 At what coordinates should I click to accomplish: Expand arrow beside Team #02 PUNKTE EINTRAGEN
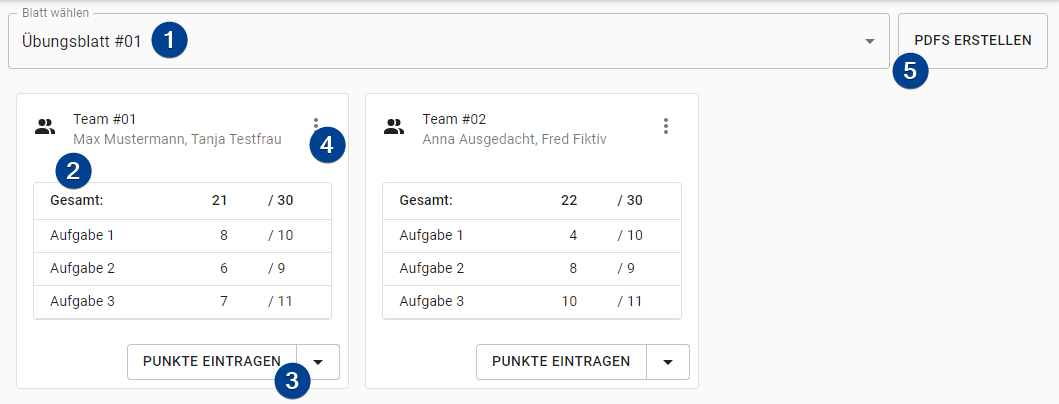point(668,361)
